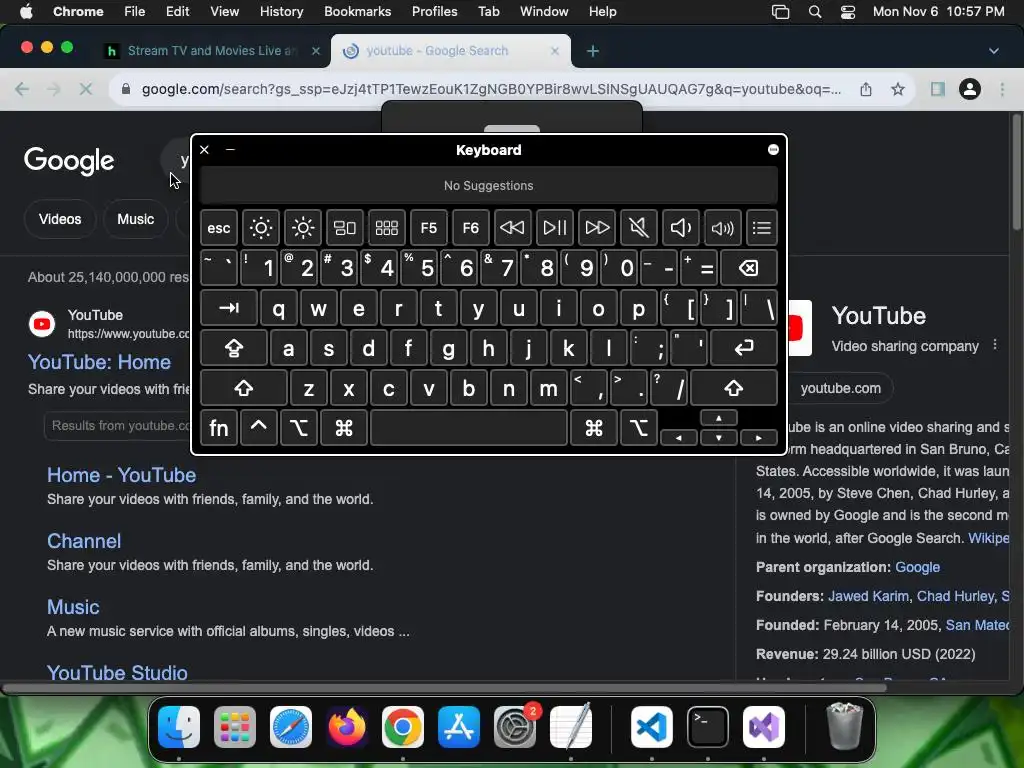Click the space bar on the on-screen keyboard
Viewport: 1024px width, 768px height.
click(x=469, y=428)
